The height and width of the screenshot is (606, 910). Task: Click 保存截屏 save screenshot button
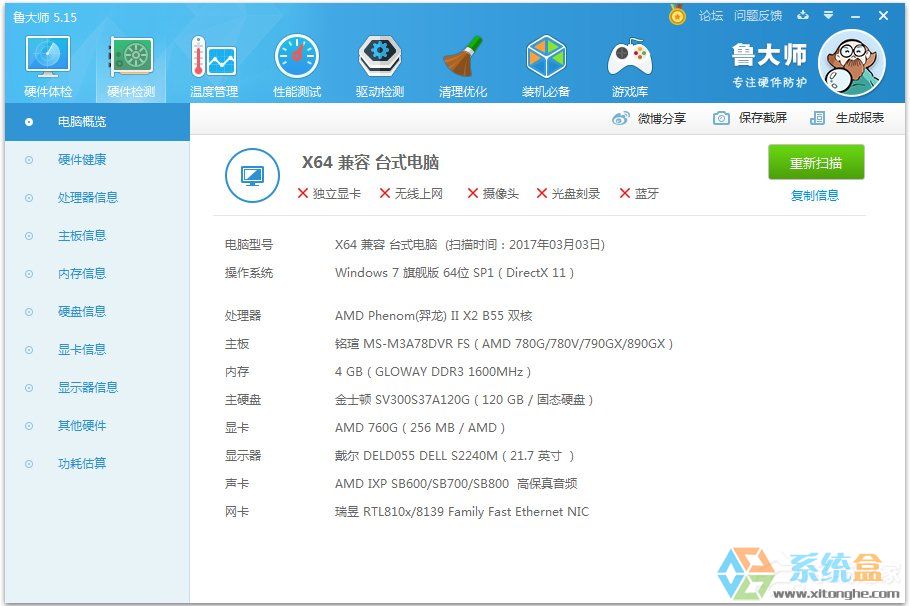tap(750, 118)
